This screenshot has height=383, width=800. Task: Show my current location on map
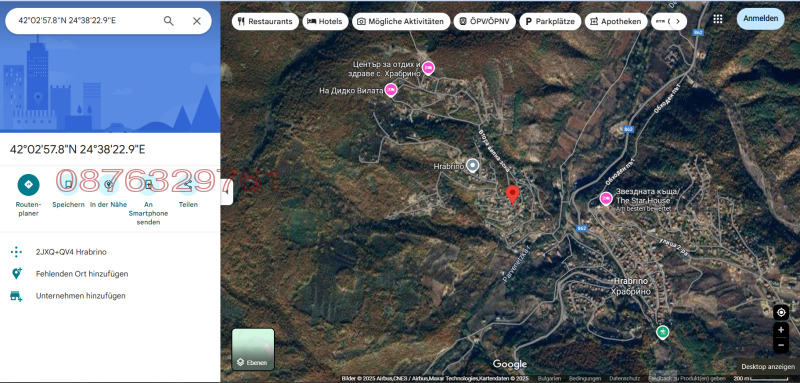click(781, 312)
